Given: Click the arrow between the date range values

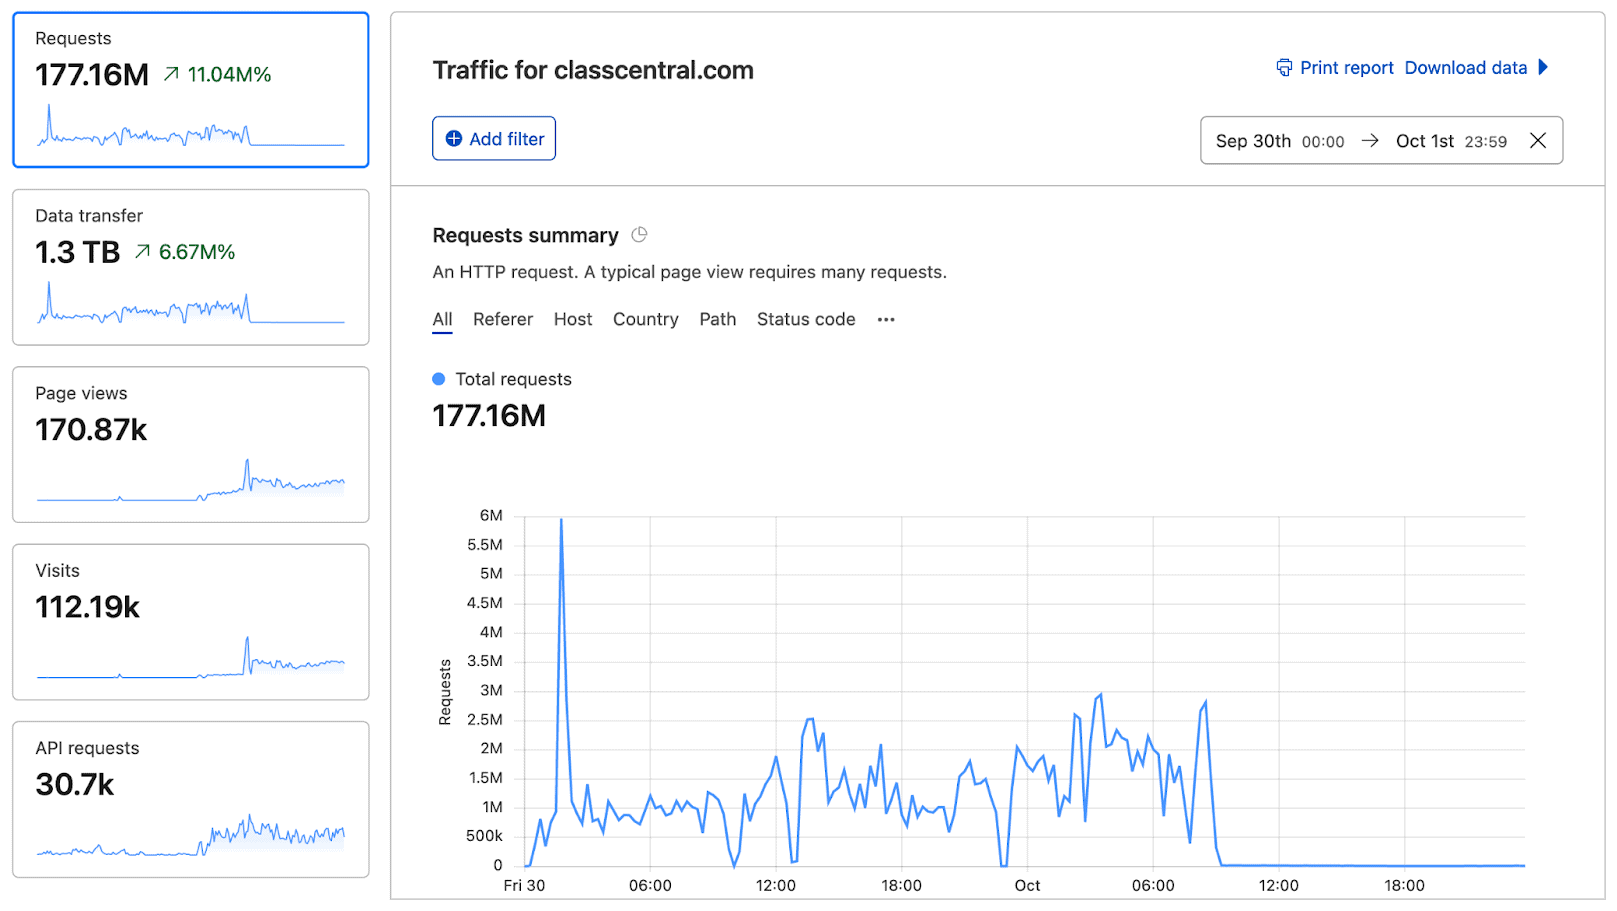Looking at the screenshot, I should 1370,141.
